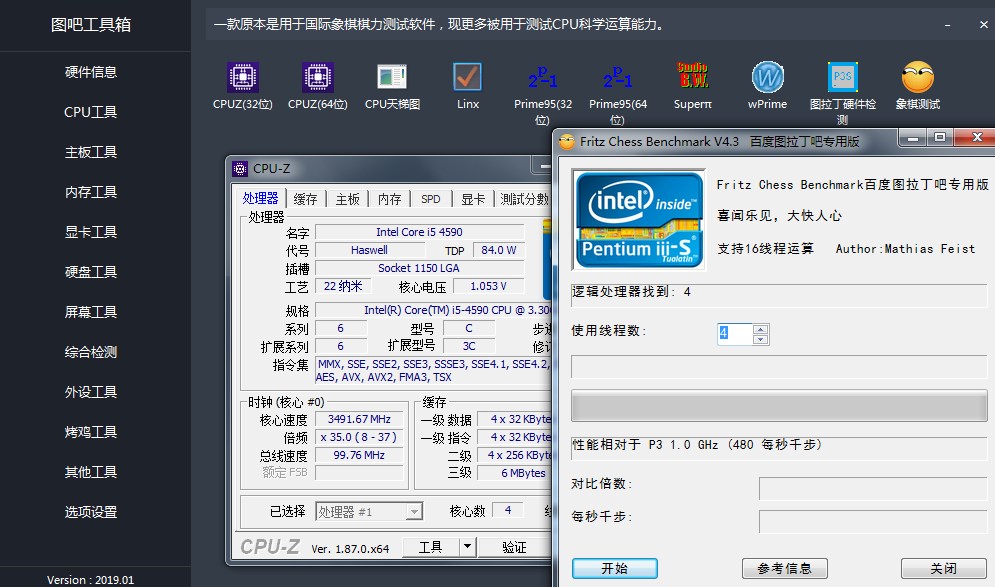This screenshot has height=587, width=995.
Task: Click the Haswell codename value
Action: pyautogui.click(x=369, y=250)
